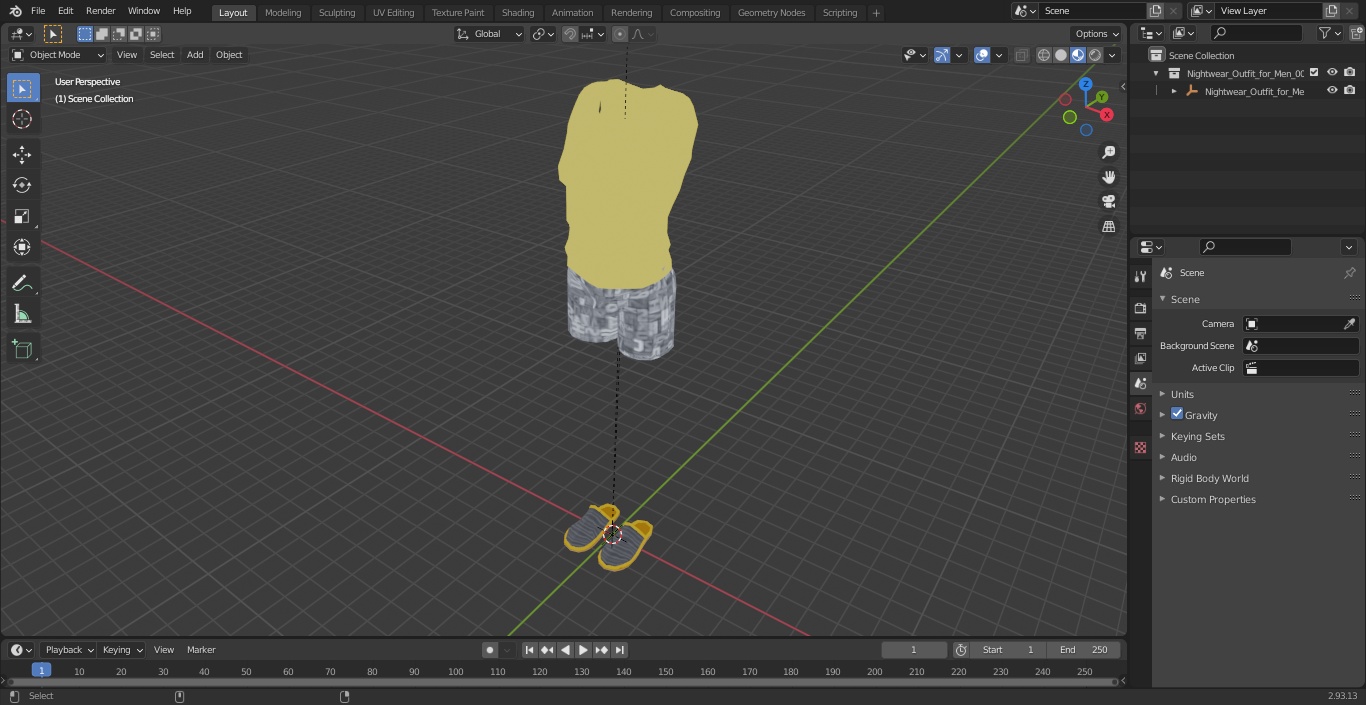Click the Marker timeline menu
The width and height of the screenshot is (1366, 705).
(x=201, y=650)
